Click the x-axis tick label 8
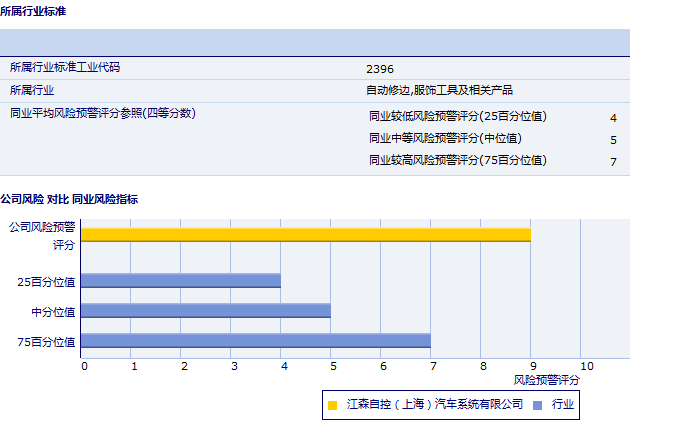The width and height of the screenshot is (698, 426). tap(483, 366)
